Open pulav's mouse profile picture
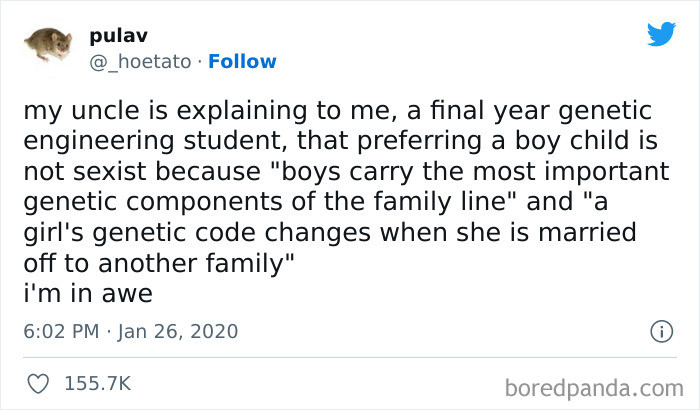The image size is (700, 410). 46,44
